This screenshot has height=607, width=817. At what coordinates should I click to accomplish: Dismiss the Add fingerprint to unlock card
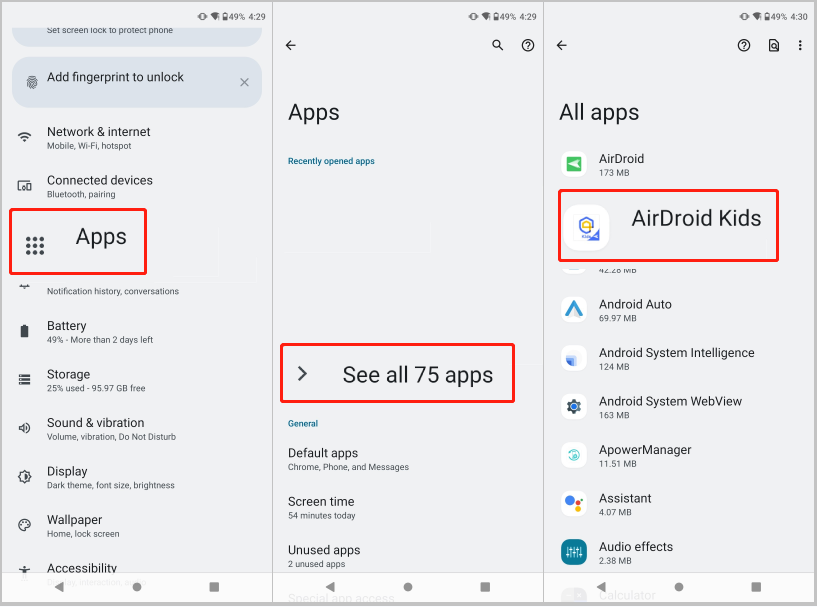(x=244, y=82)
